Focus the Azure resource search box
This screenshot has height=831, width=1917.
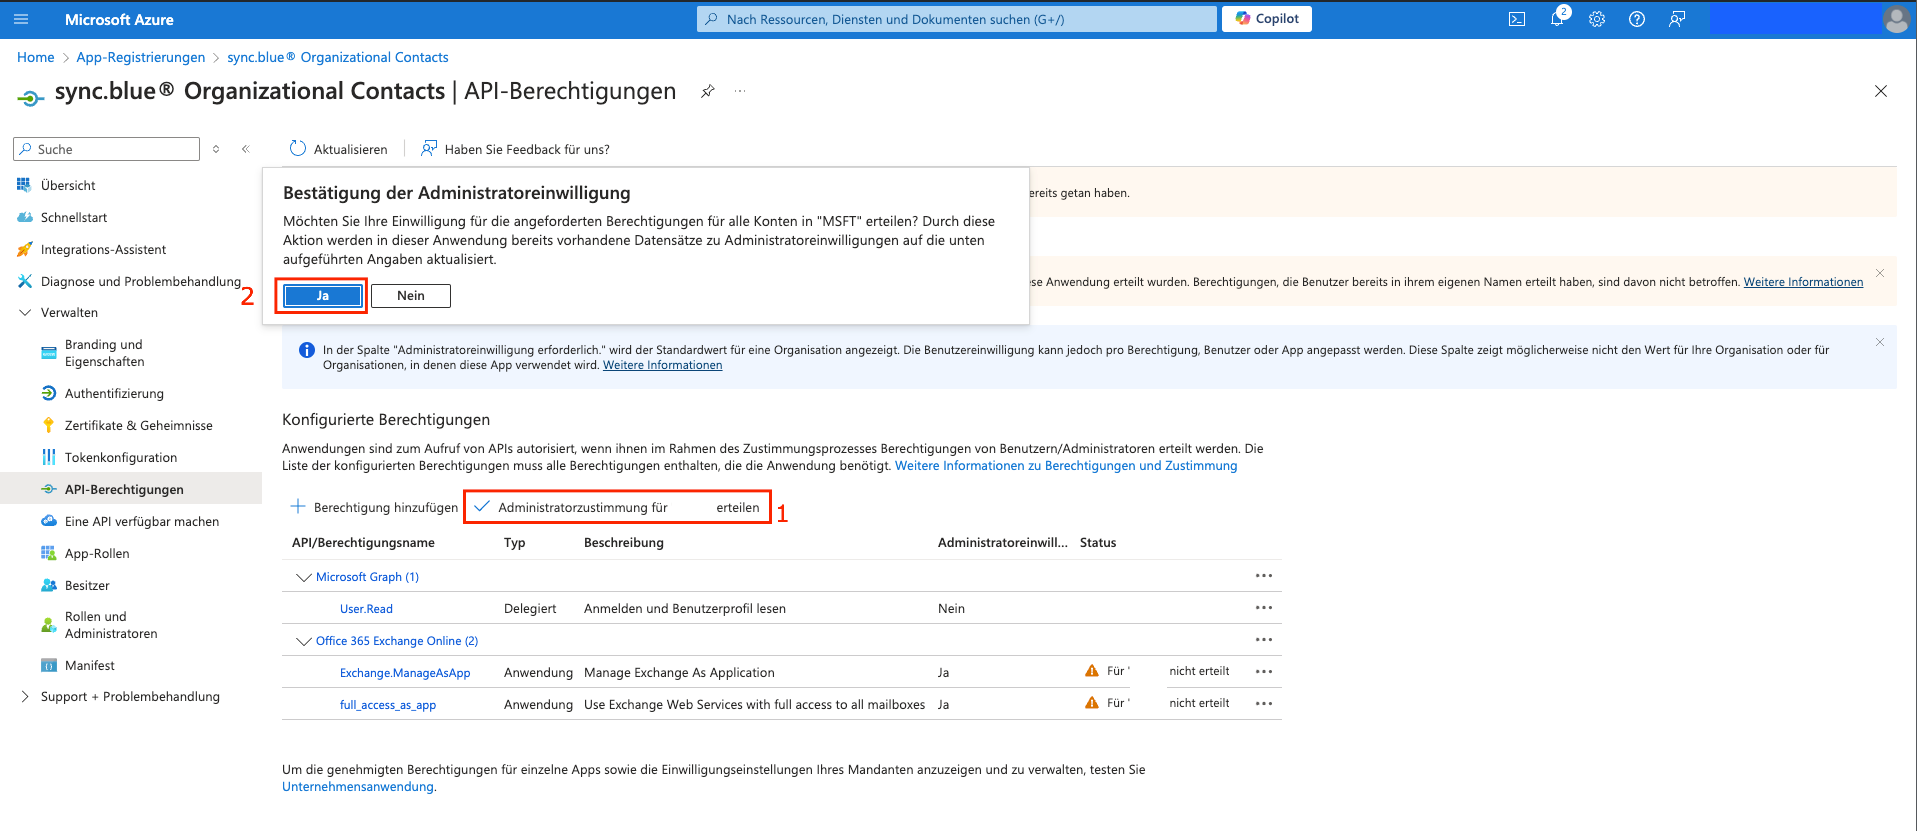click(957, 19)
